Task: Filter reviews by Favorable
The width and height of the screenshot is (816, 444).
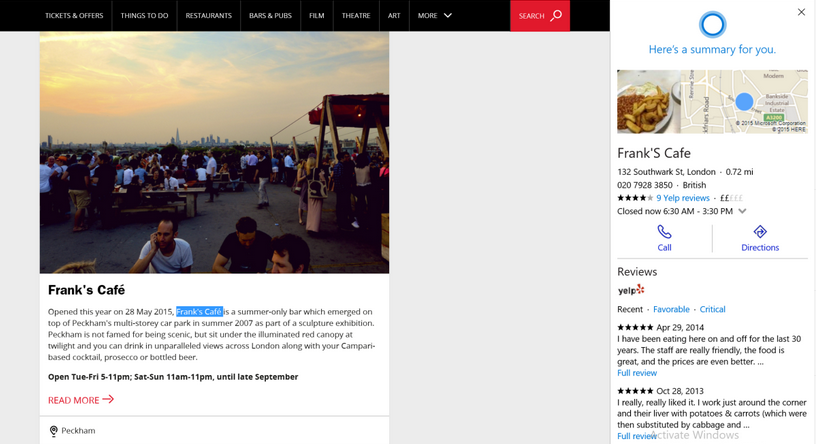Action: point(672,309)
